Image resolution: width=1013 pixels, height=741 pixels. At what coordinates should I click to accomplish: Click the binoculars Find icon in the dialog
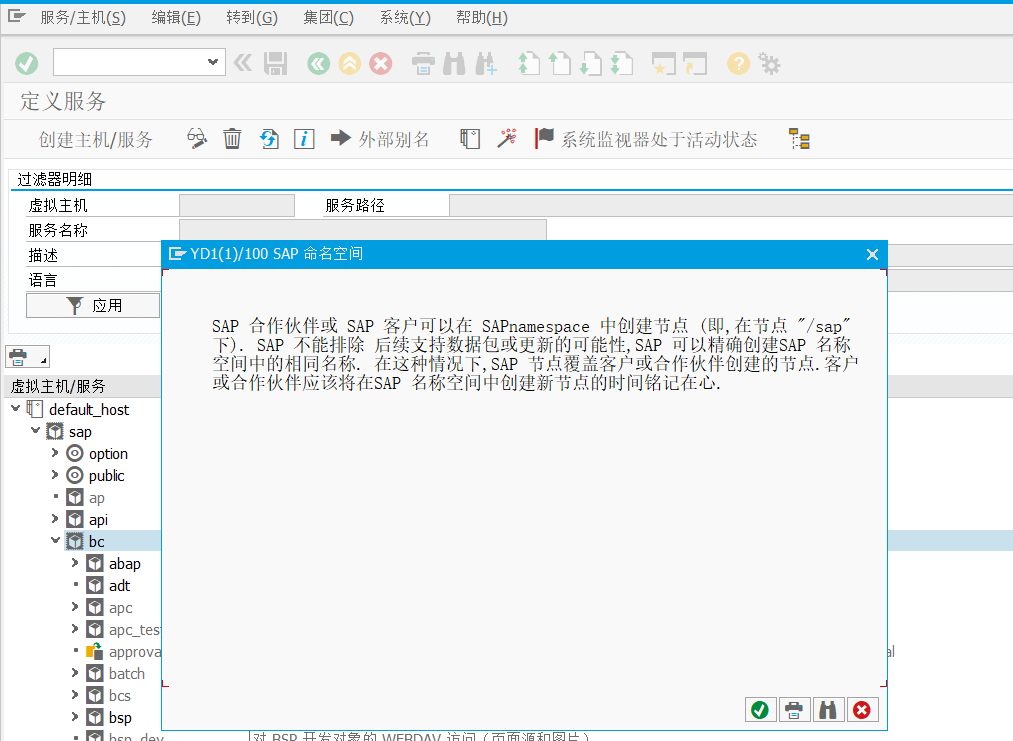coord(828,710)
